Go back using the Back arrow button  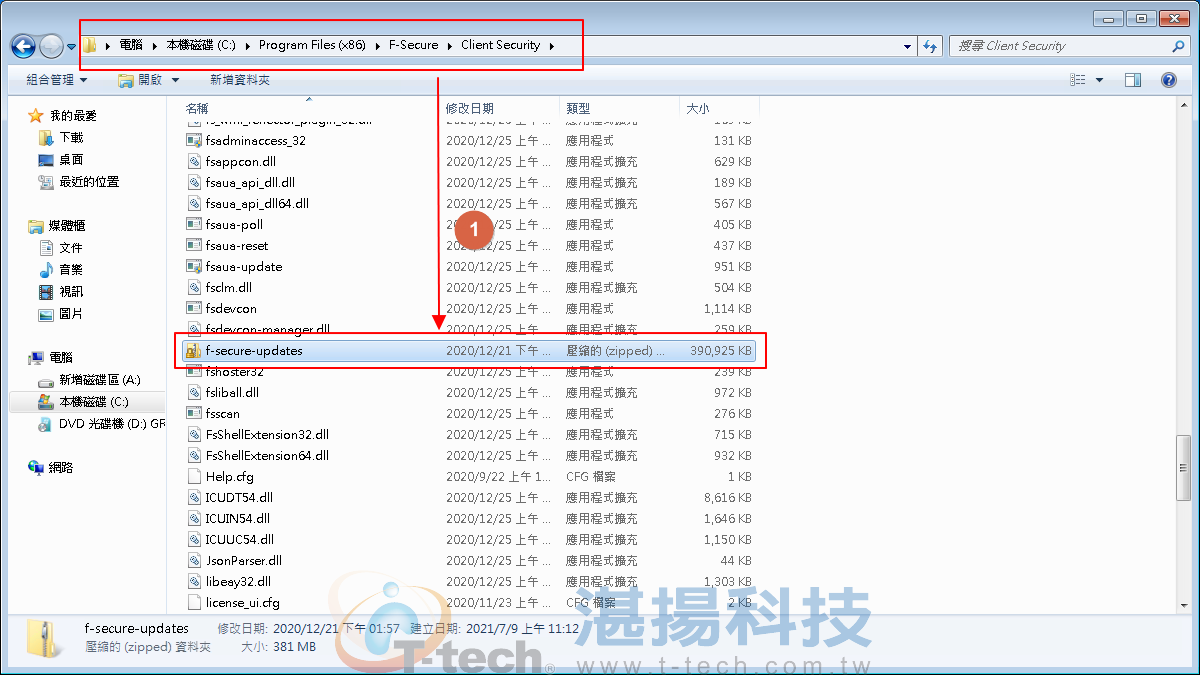point(24,46)
